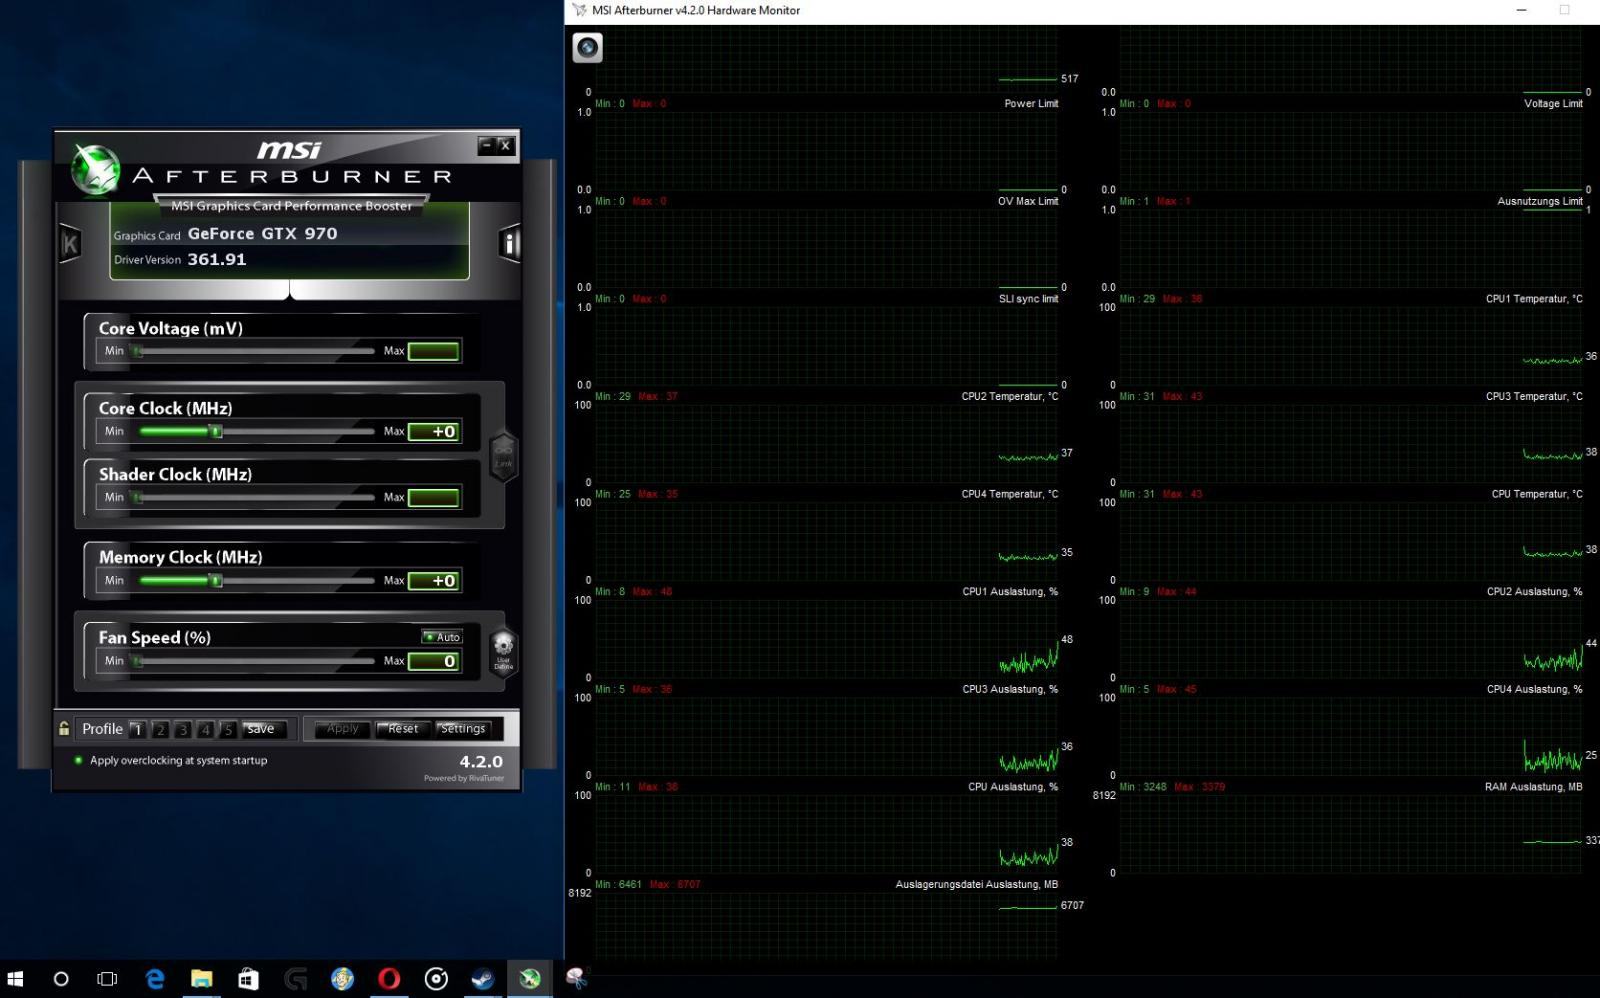Click the CPU1 Temperatur graph label
Screen dimensions: 1600x998
[1534, 299]
